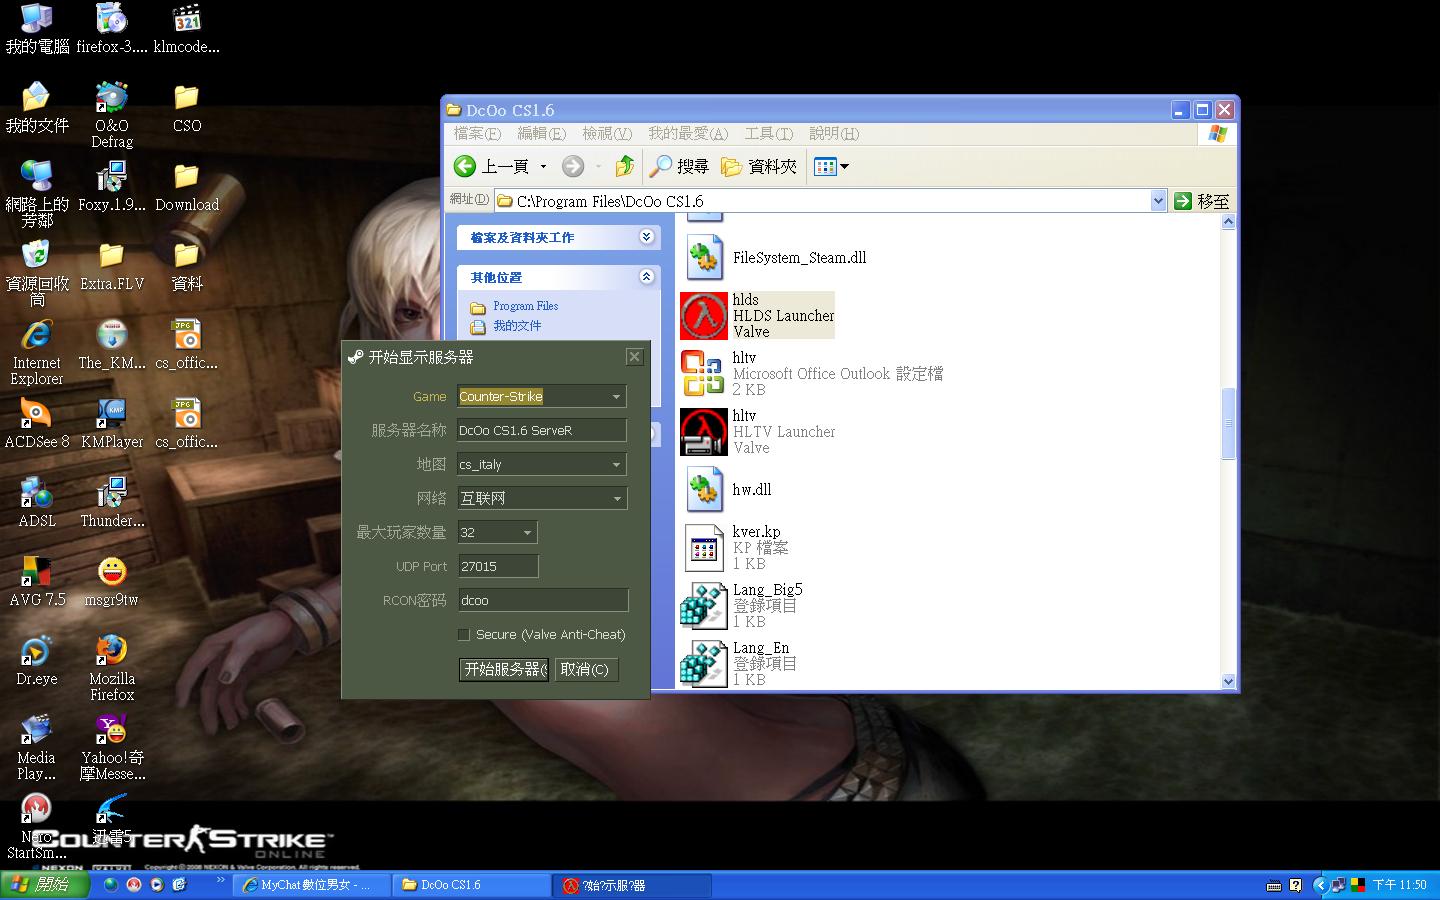1440x900 pixels.
Task: Open the max players dropdown (32)
Action: point(497,532)
